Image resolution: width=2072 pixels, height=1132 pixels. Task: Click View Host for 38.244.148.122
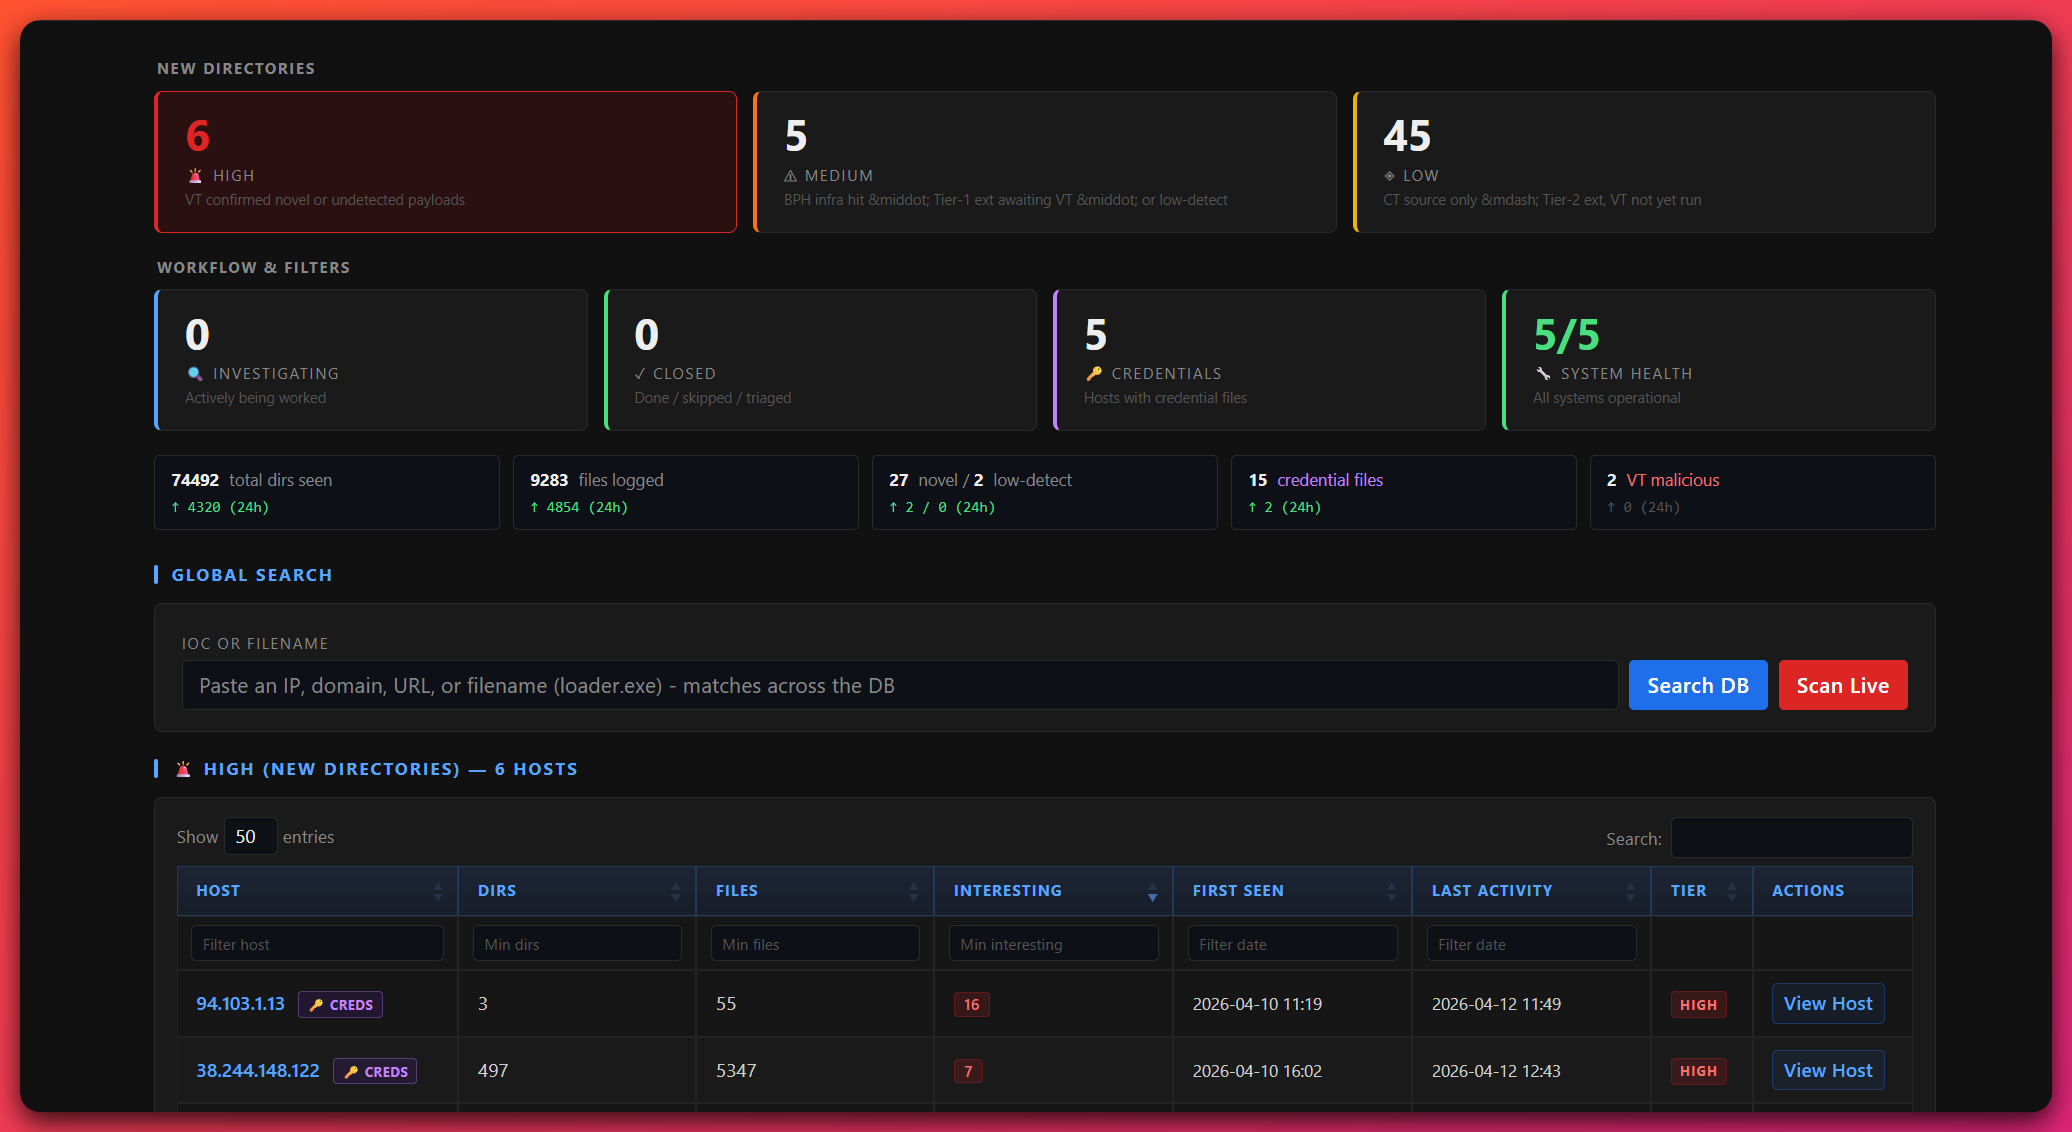[1828, 1071]
